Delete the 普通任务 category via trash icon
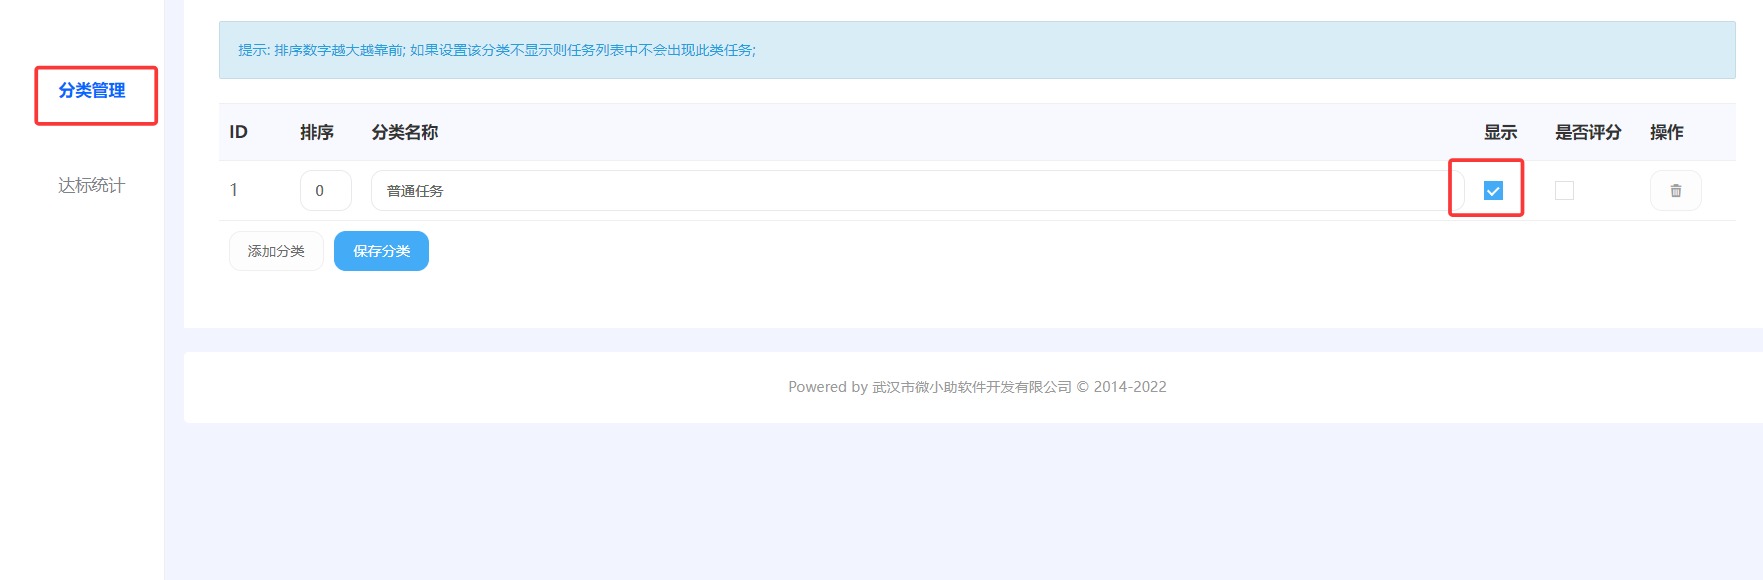This screenshot has width=1763, height=580. click(x=1675, y=191)
